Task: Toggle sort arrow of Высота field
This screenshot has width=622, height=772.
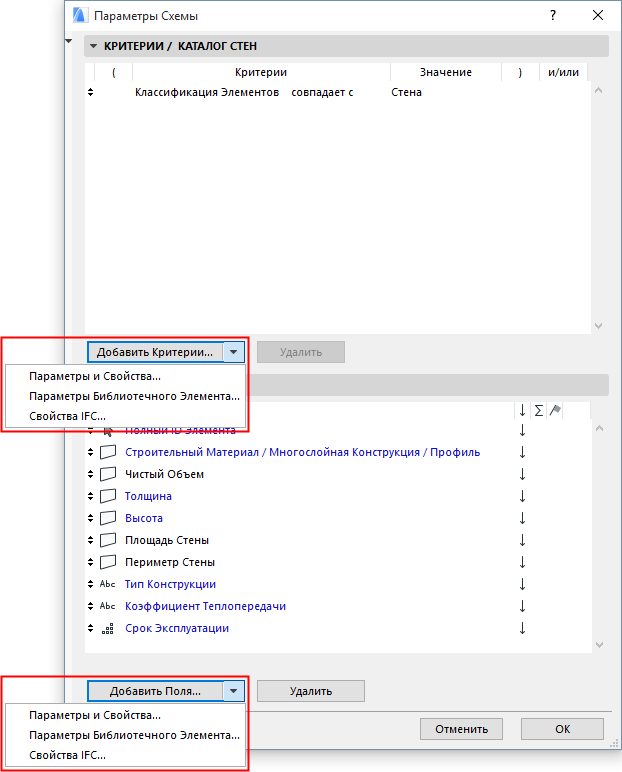Action: pyautogui.click(x=523, y=518)
